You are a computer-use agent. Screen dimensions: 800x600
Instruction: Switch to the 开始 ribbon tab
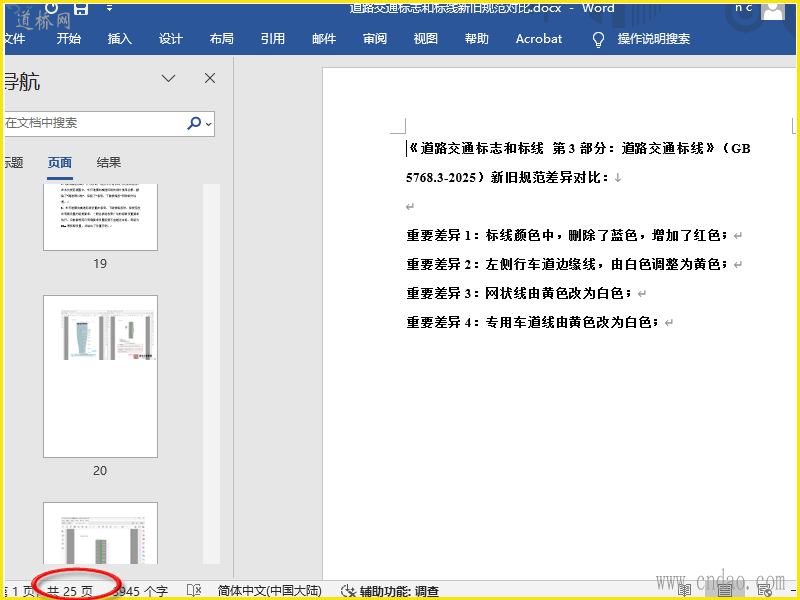coord(68,39)
